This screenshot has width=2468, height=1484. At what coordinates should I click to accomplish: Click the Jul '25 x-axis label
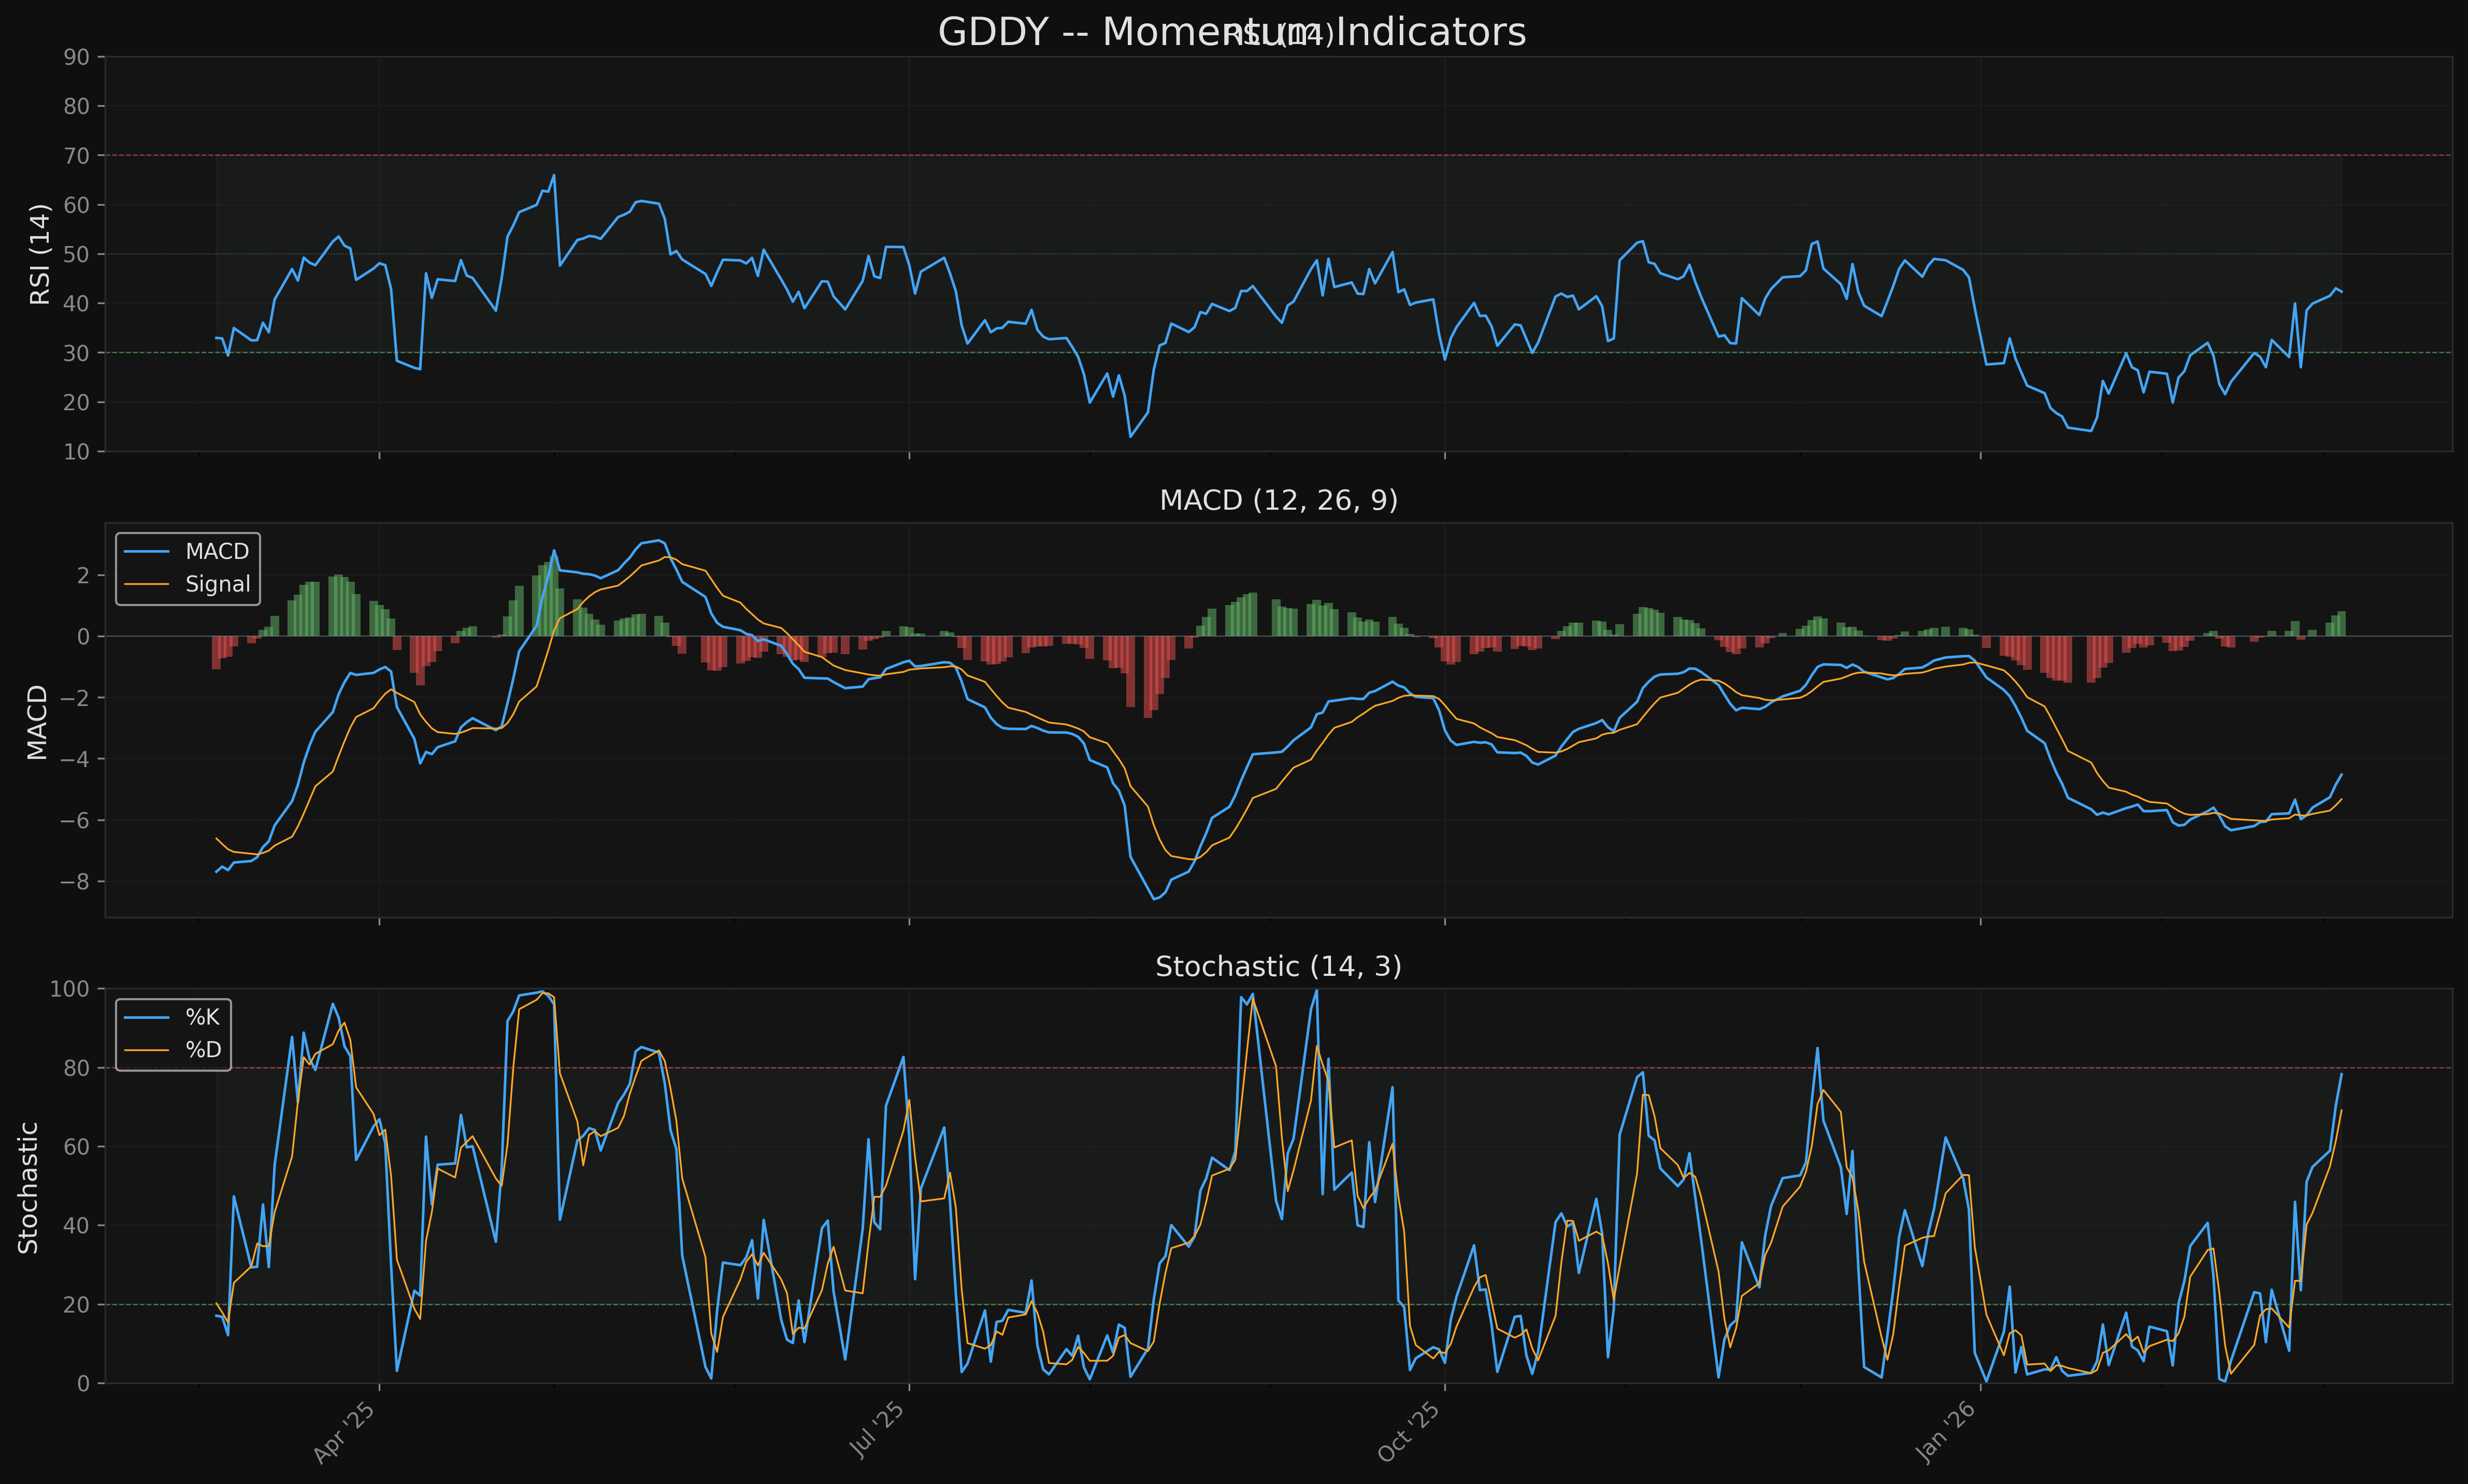click(x=876, y=1431)
